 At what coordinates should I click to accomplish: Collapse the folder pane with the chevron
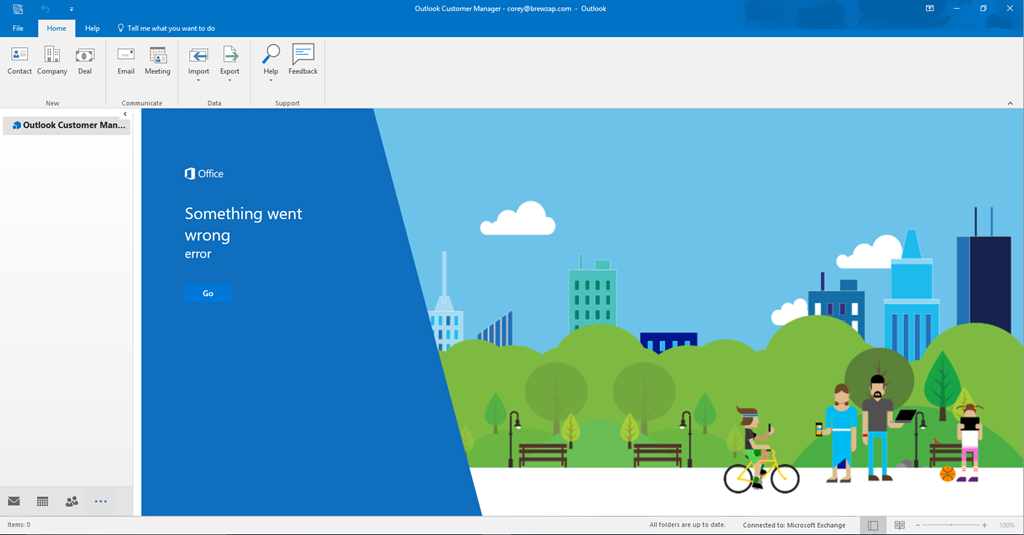(x=125, y=114)
